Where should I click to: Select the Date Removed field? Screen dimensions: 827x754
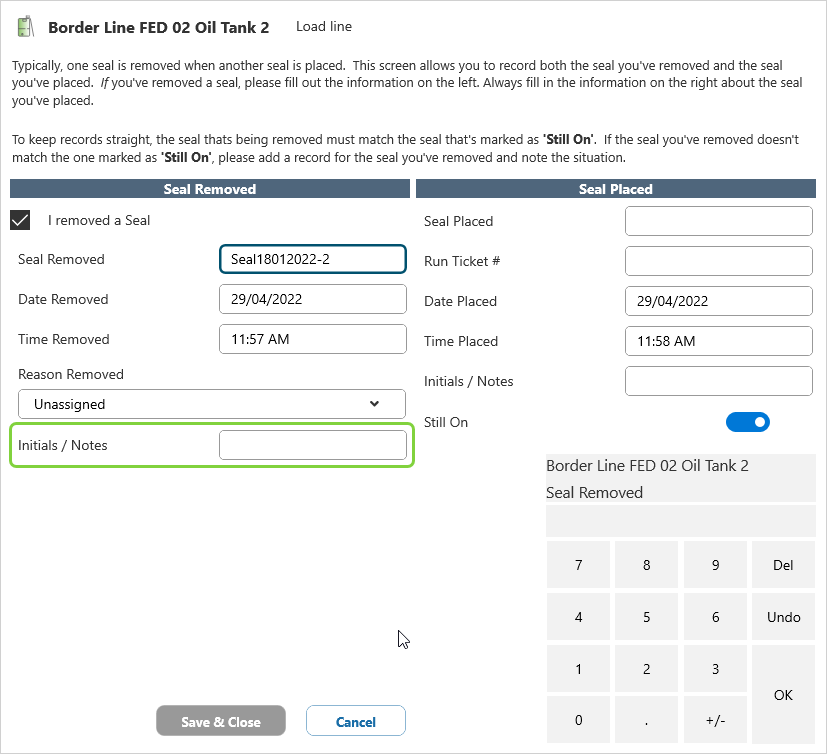[x=312, y=299]
